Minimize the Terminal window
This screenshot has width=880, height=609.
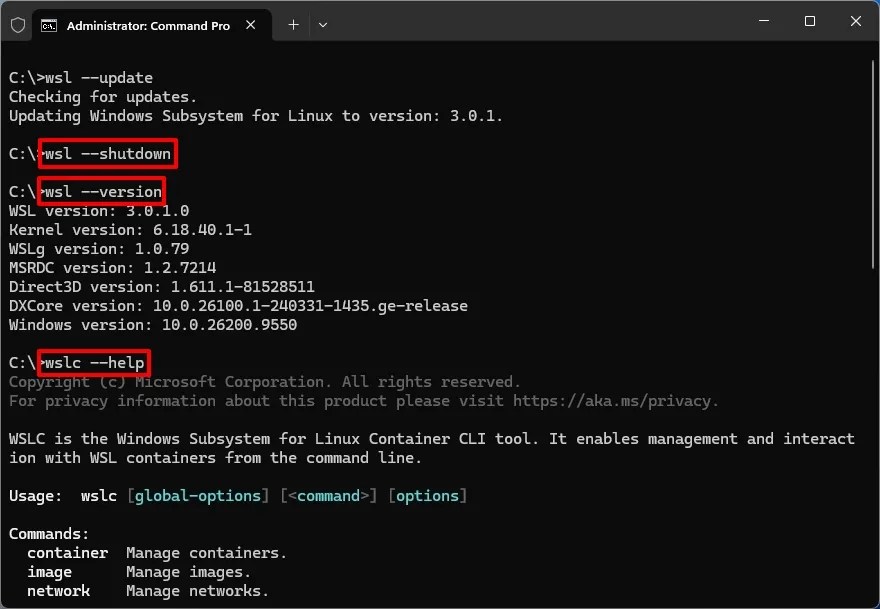pos(764,21)
